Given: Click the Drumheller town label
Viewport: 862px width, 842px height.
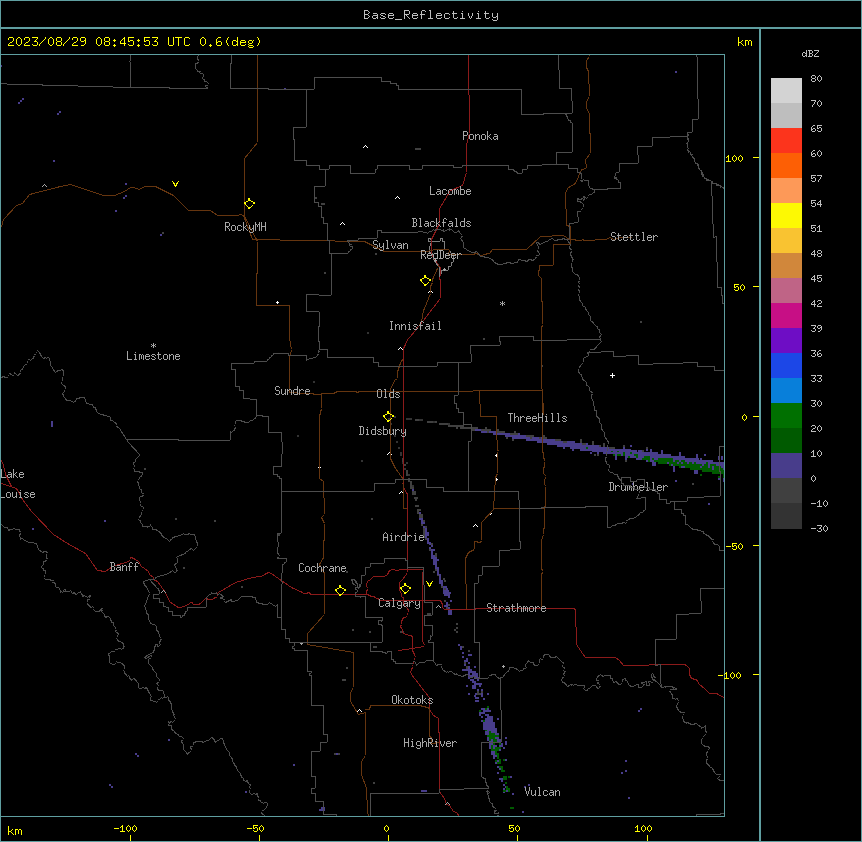Looking at the screenshot, I should point(638,487).
